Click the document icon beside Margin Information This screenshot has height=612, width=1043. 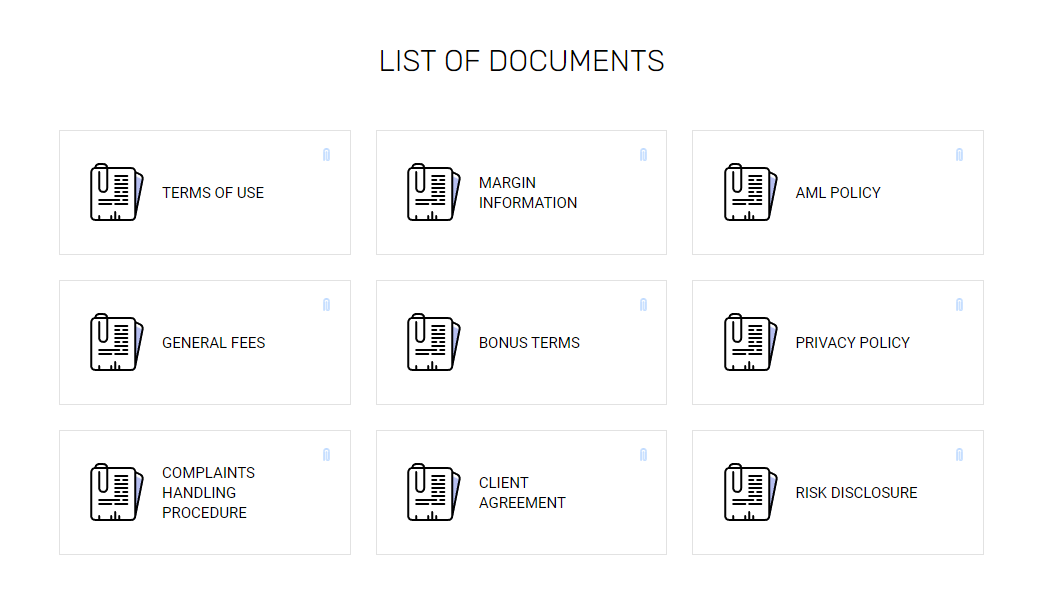[434, 192]
